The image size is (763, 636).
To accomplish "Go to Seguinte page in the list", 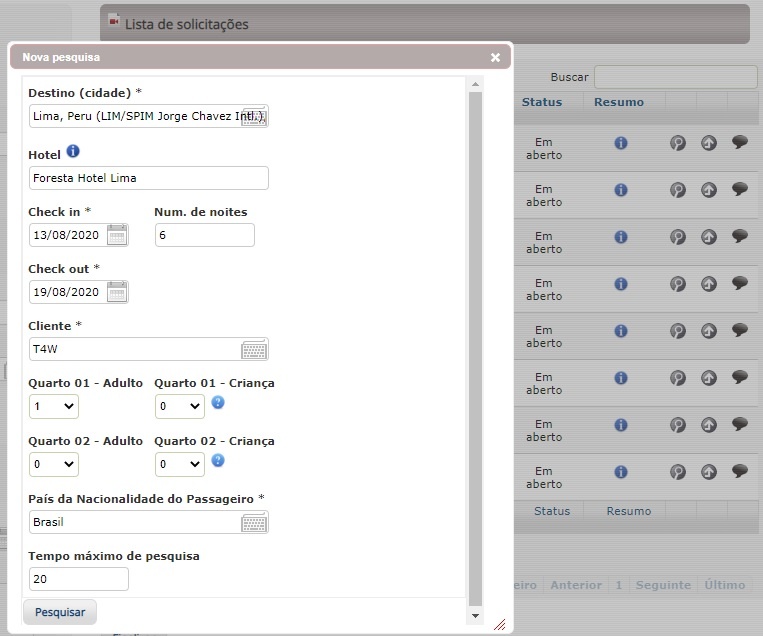I will (663, 585).
